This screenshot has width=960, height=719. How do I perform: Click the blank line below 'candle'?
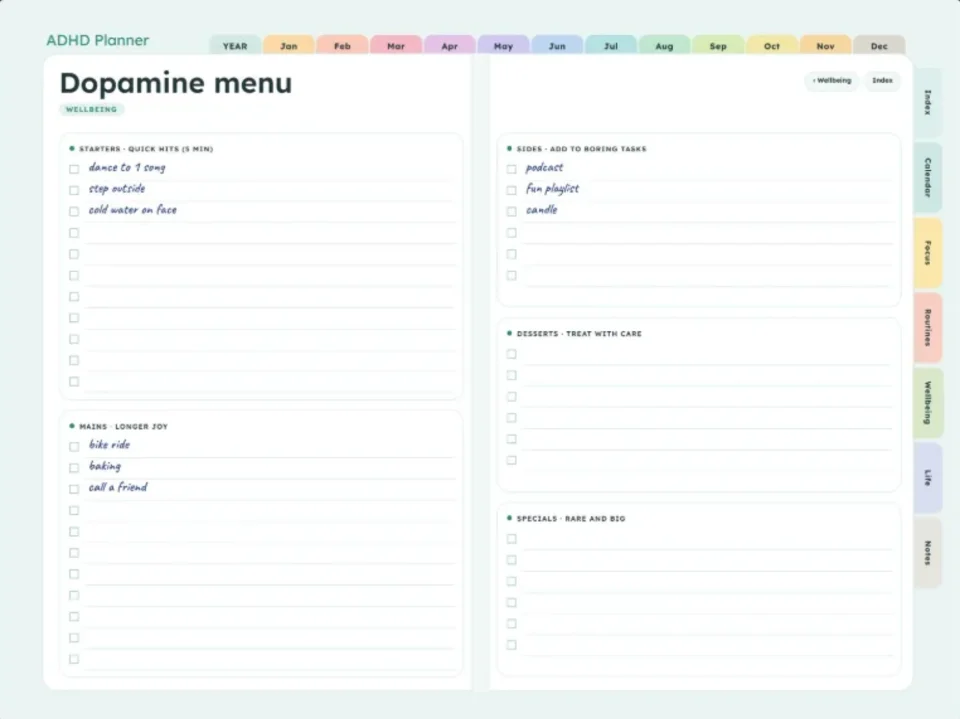[x=707, y=233]
